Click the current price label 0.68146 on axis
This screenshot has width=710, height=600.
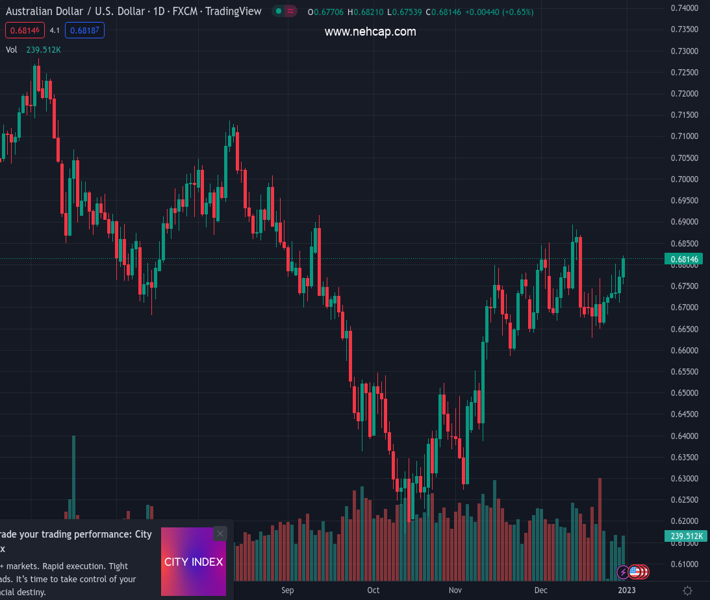pyautogui.click(x=686, y=259)
